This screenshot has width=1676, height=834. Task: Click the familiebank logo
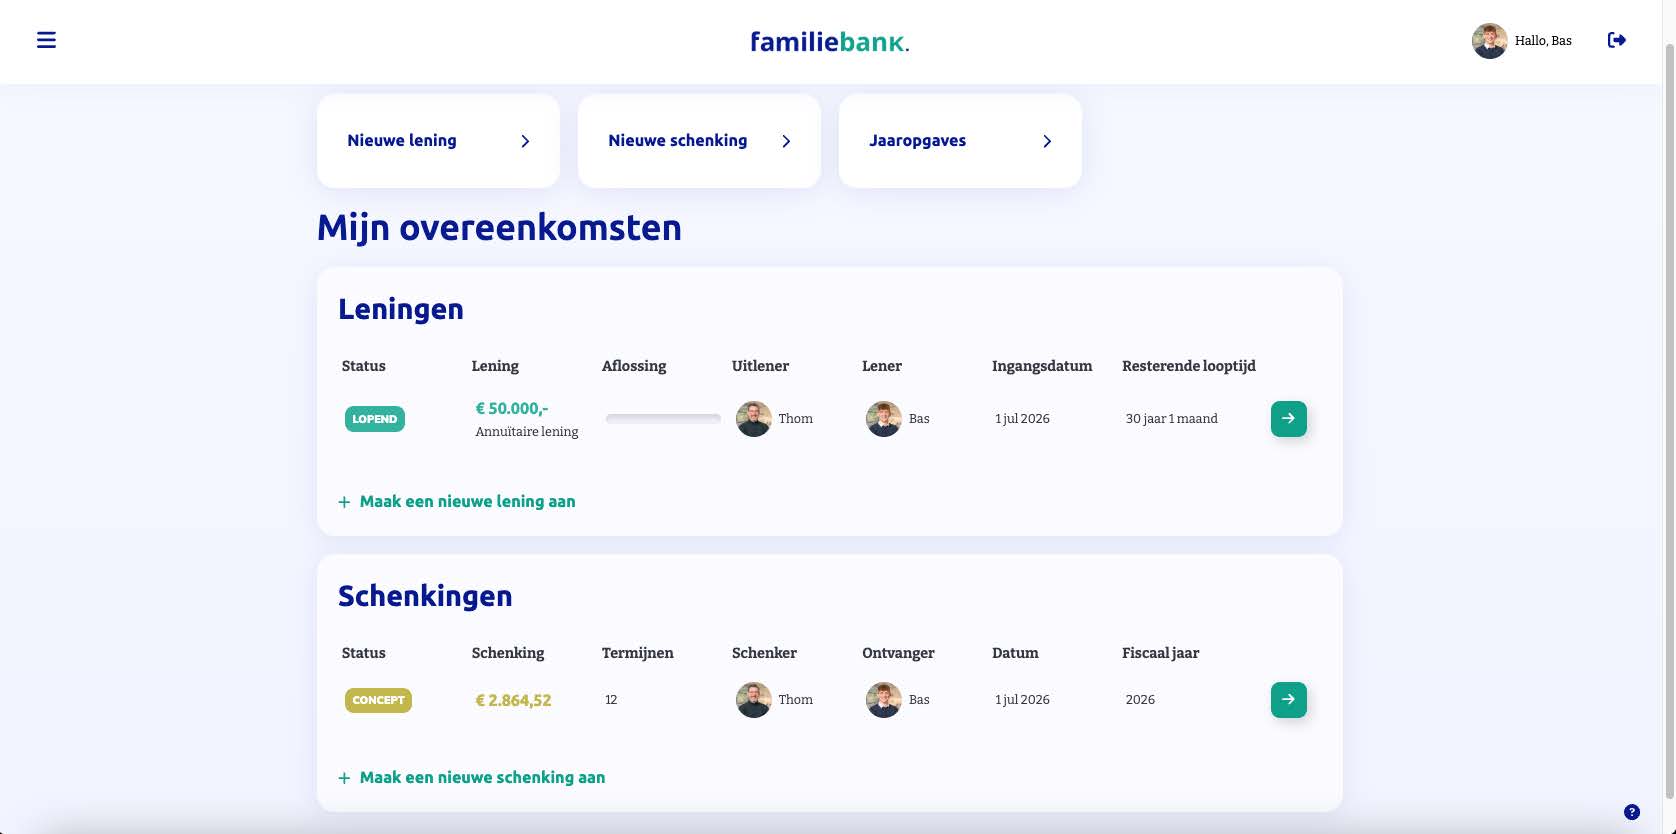click(829, 41)
